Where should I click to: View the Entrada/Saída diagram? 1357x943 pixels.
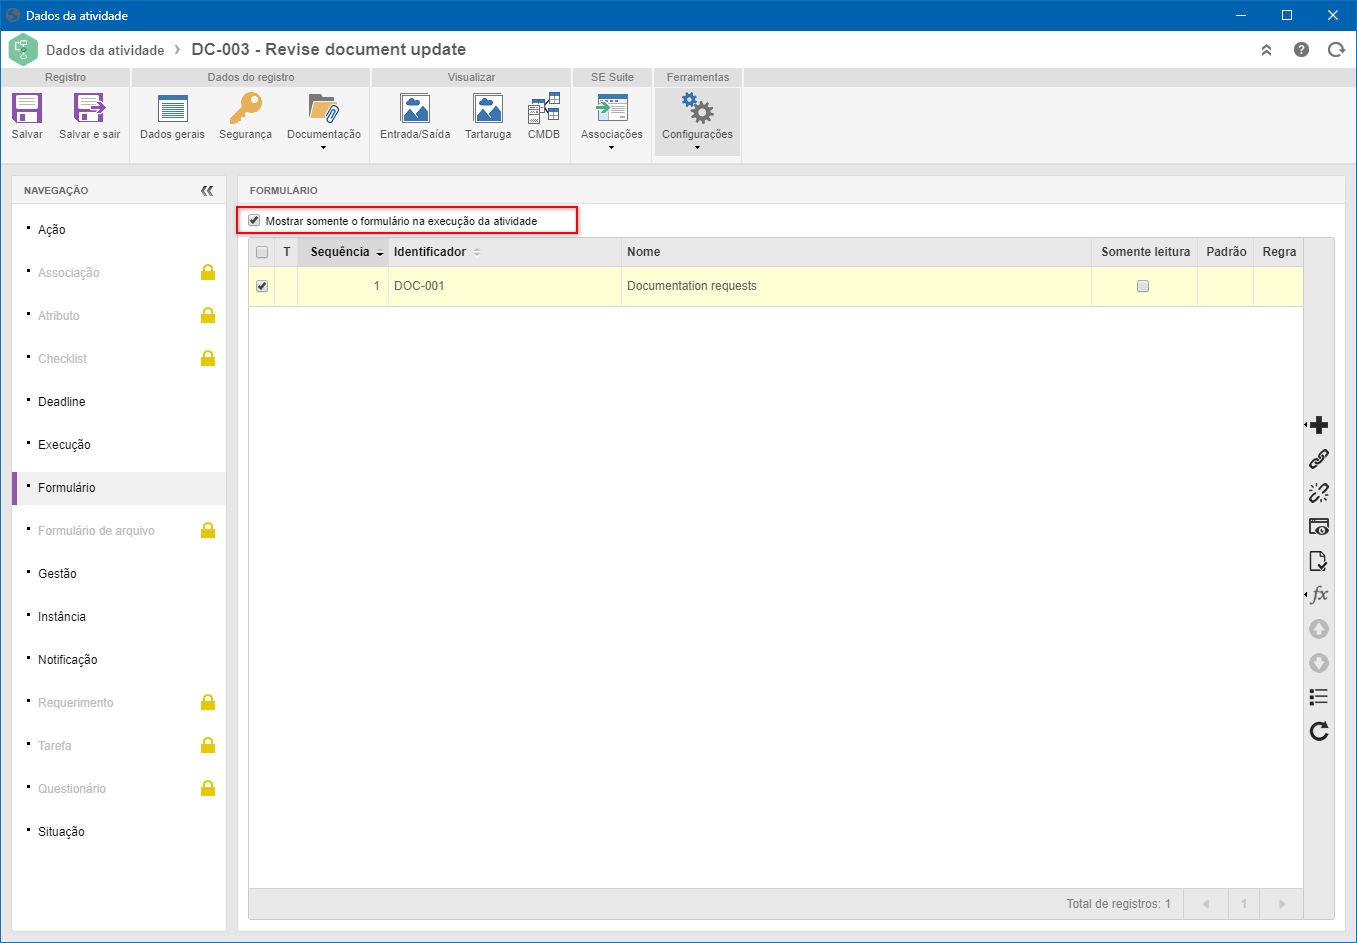tap(414, 108)
